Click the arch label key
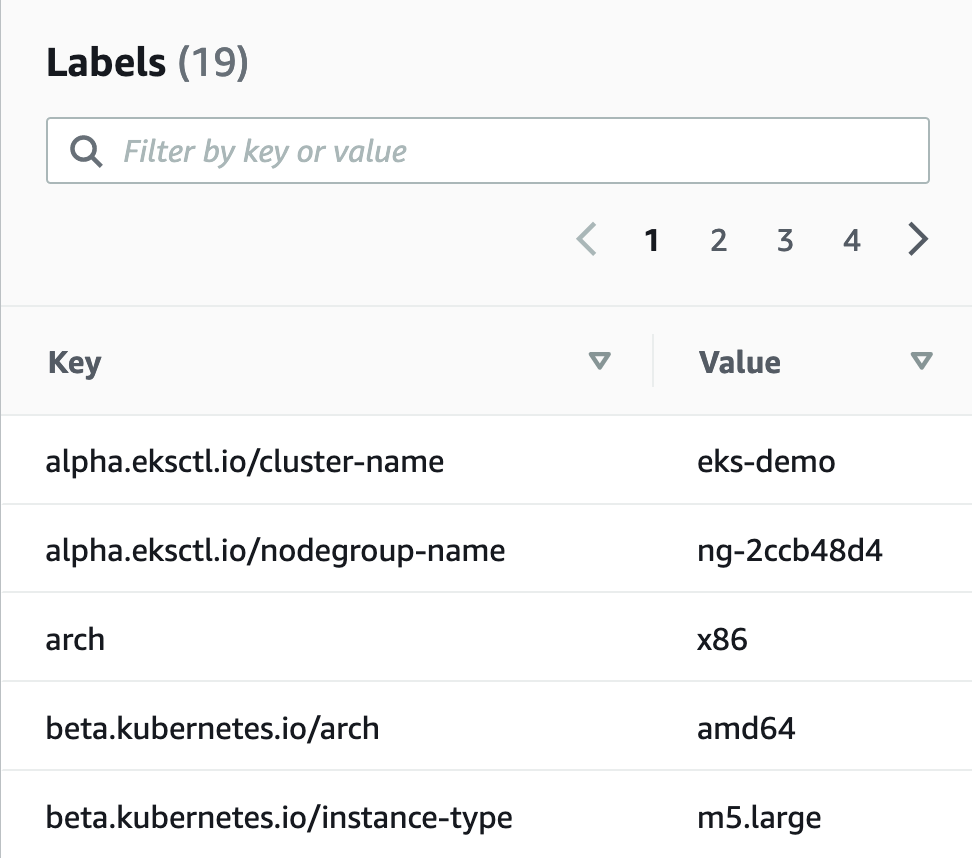Viewport: 972px width, 858px height. point(75,639)
